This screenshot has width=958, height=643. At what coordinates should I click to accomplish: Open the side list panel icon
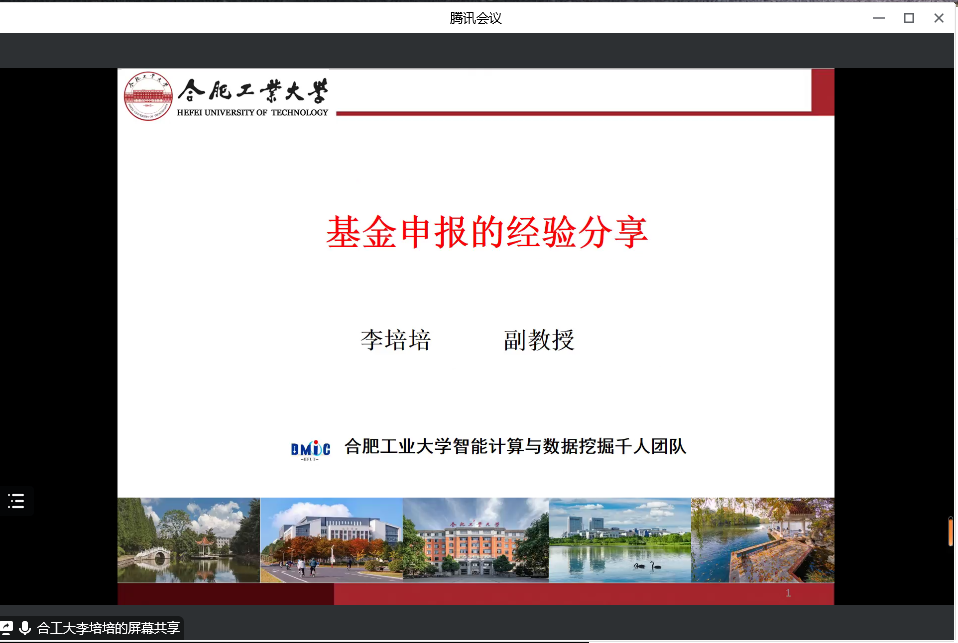[16, 501]
